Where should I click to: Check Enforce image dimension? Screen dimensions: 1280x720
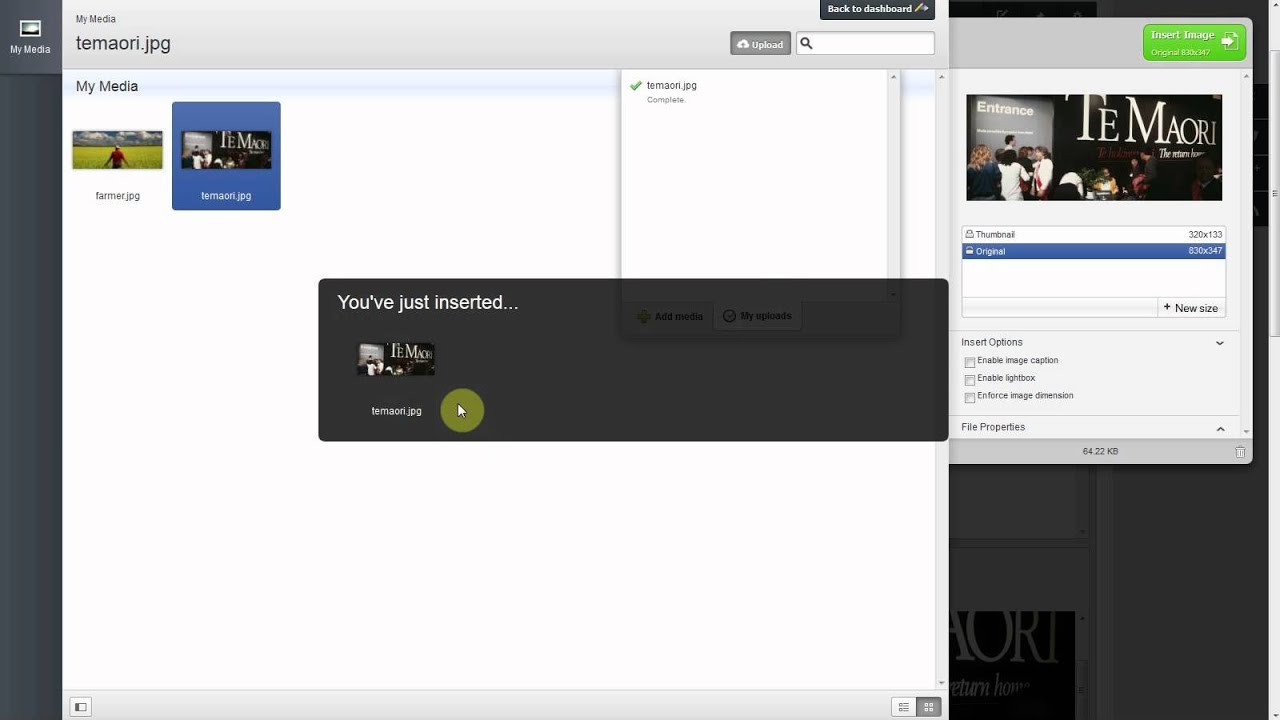tap(969, 397)
